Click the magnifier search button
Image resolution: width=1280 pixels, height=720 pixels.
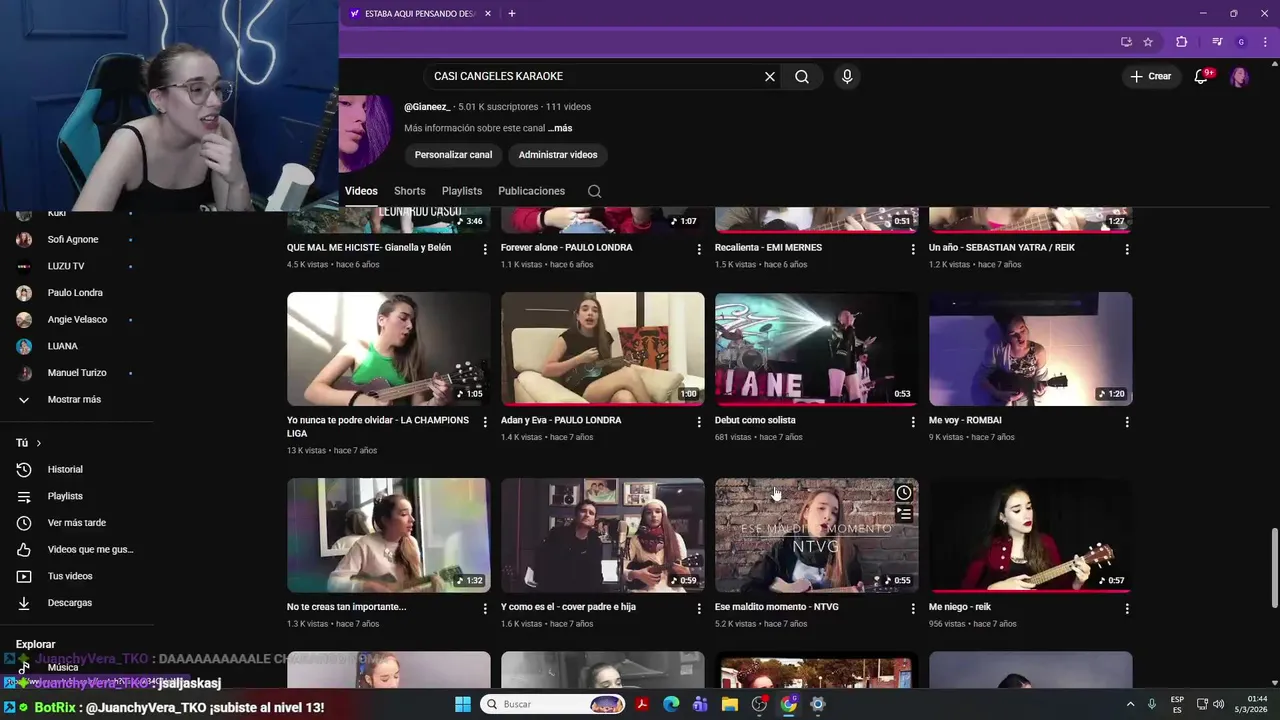(802, 77)
